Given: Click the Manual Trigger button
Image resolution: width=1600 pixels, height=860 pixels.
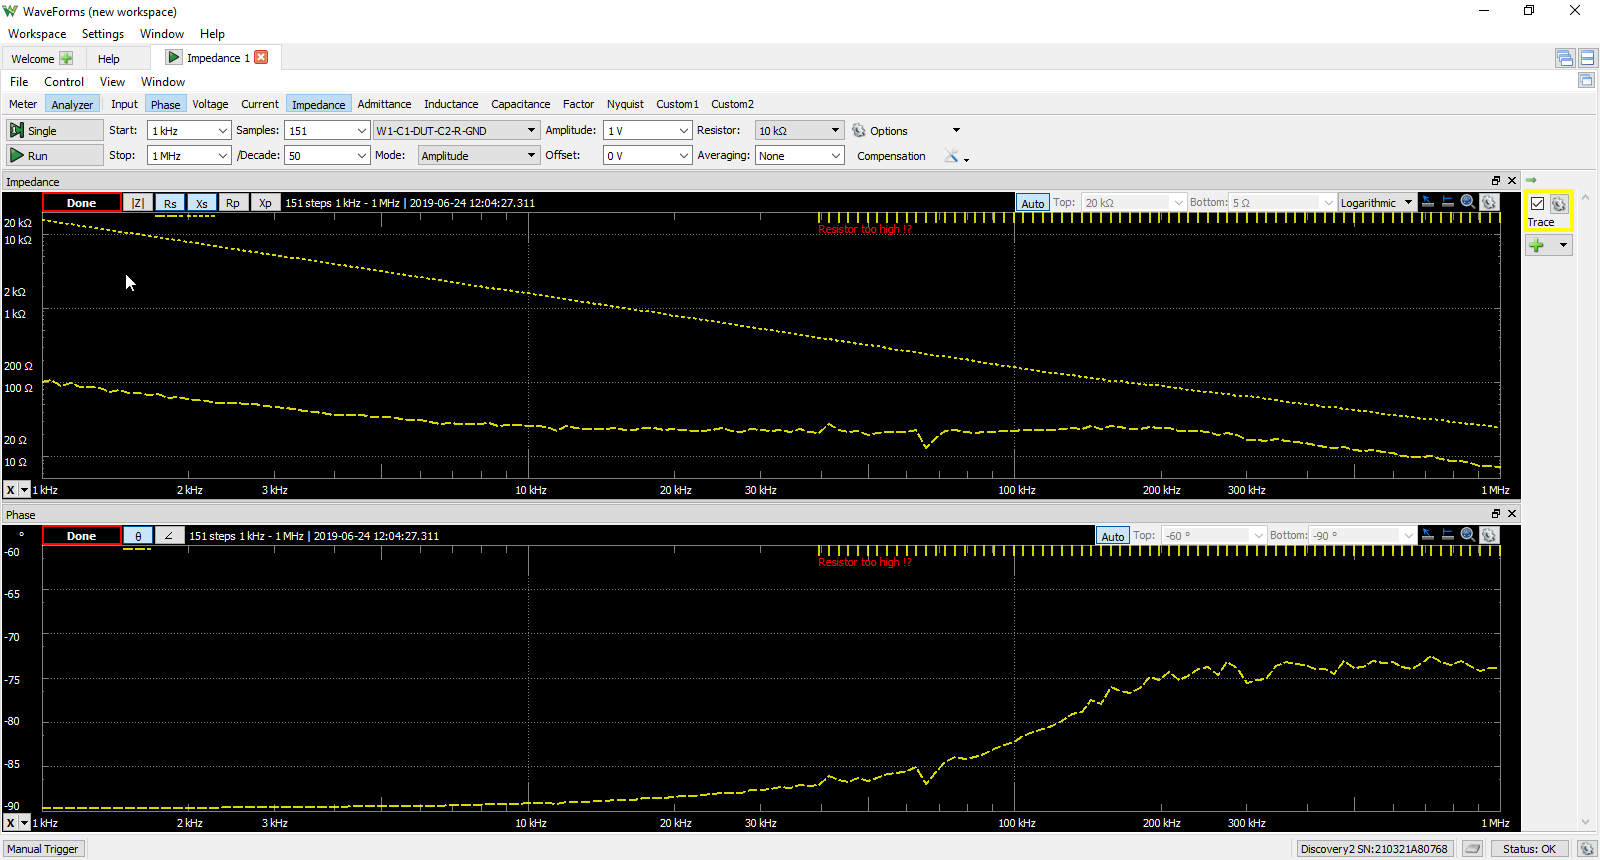Looking at the screenshot, I should (43, 849).
